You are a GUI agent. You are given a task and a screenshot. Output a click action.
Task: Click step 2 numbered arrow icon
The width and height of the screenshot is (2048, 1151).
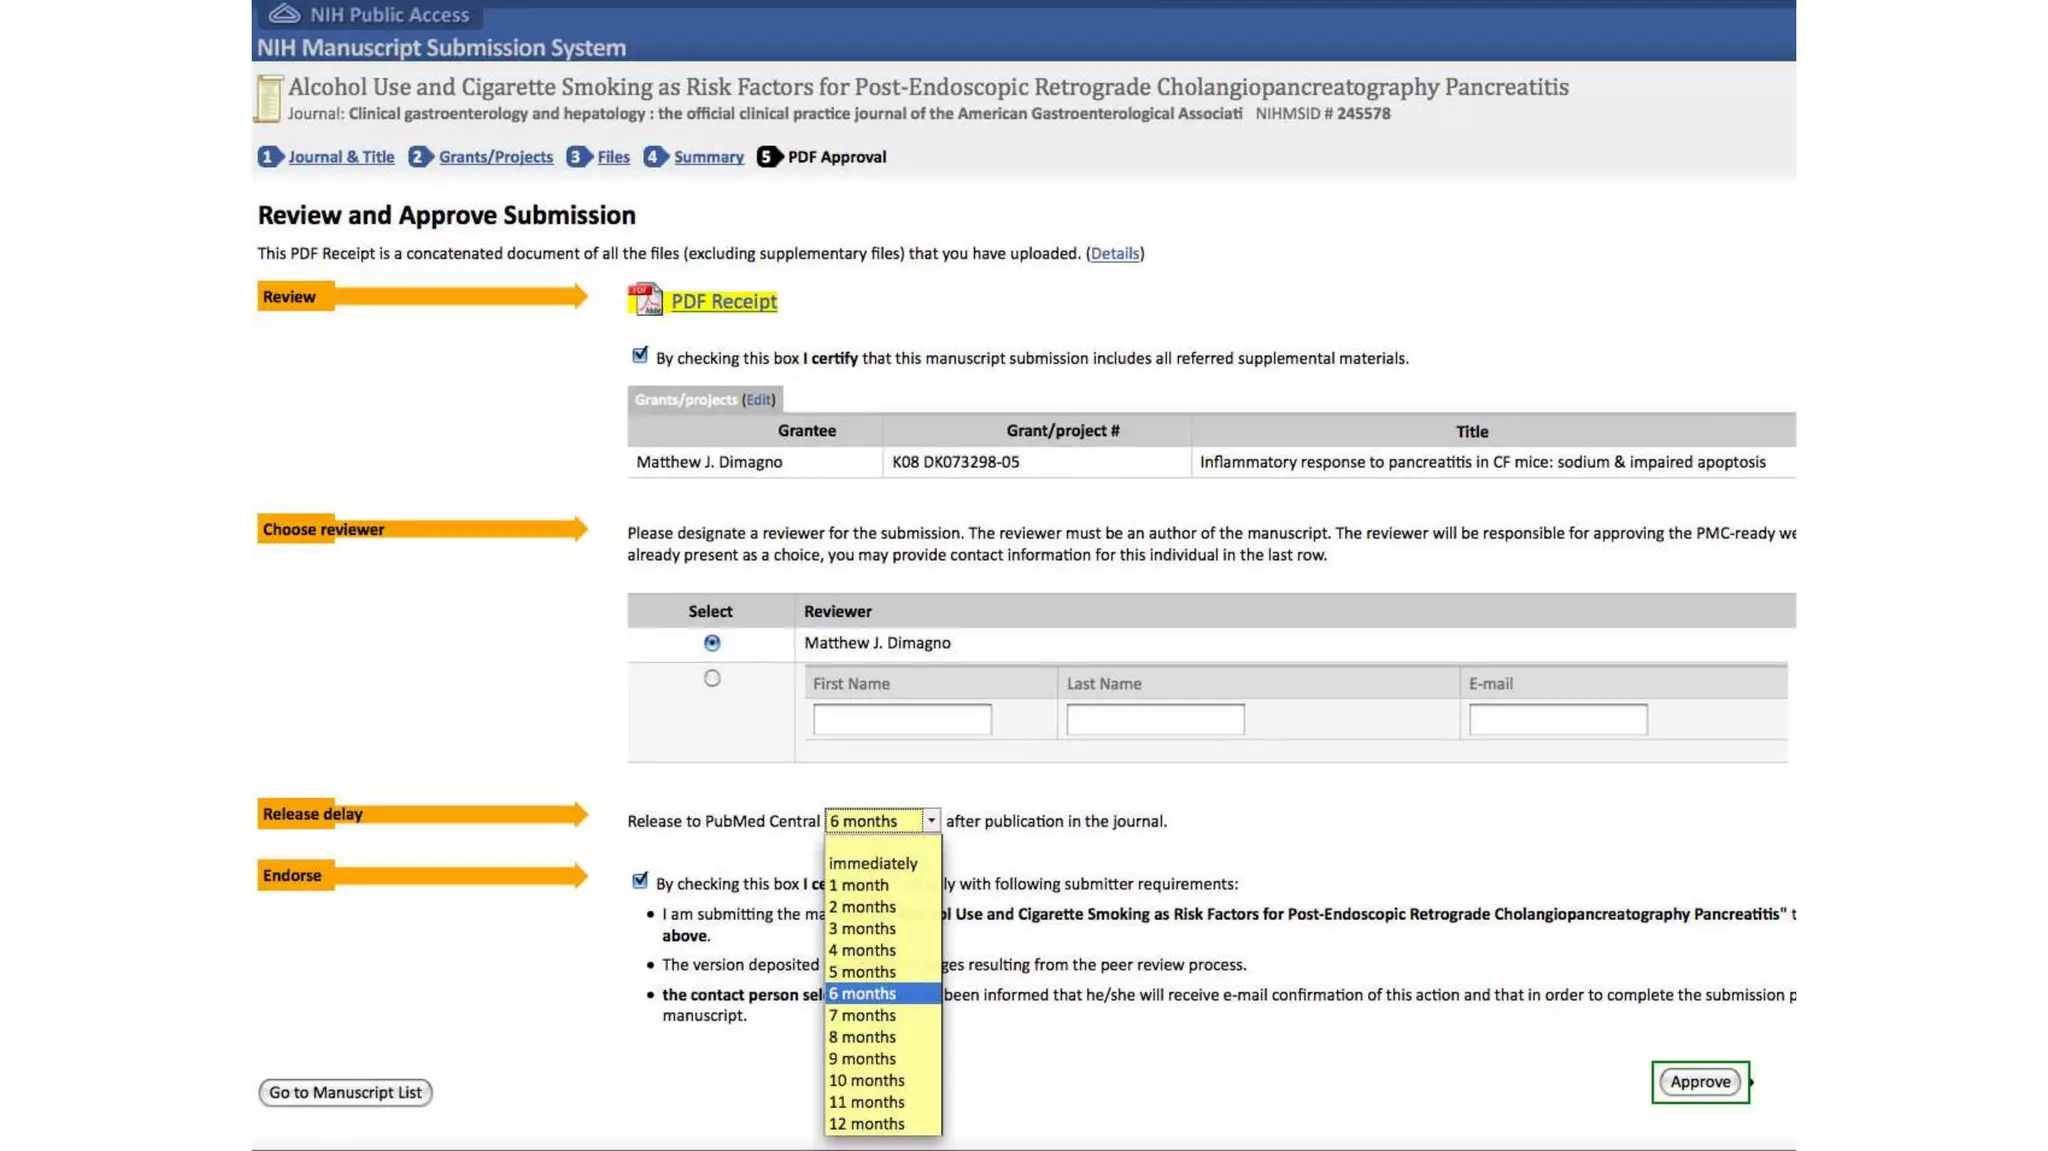[x=419, y=157]
